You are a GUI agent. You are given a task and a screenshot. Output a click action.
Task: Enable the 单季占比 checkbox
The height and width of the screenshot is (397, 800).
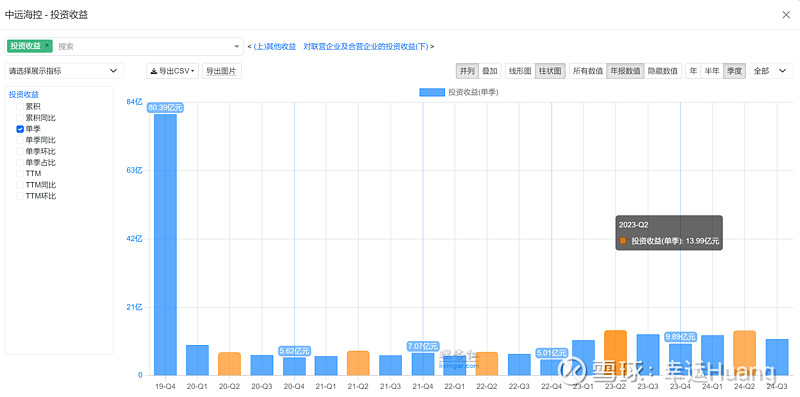click(x=20, y=162)
